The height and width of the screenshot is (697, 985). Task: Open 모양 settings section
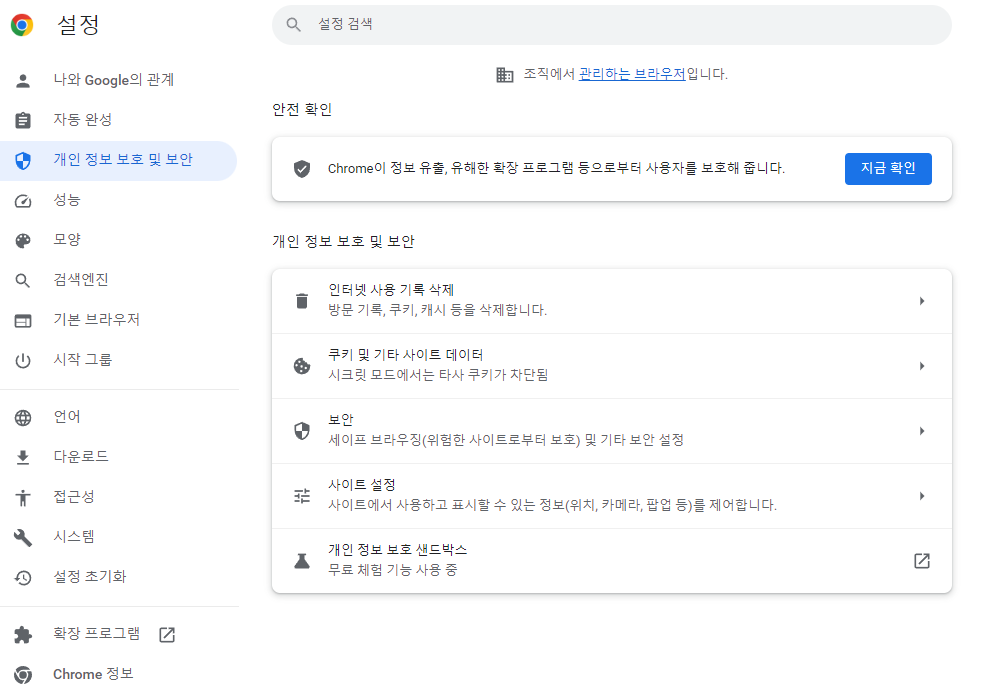click(x=118, y=240)
